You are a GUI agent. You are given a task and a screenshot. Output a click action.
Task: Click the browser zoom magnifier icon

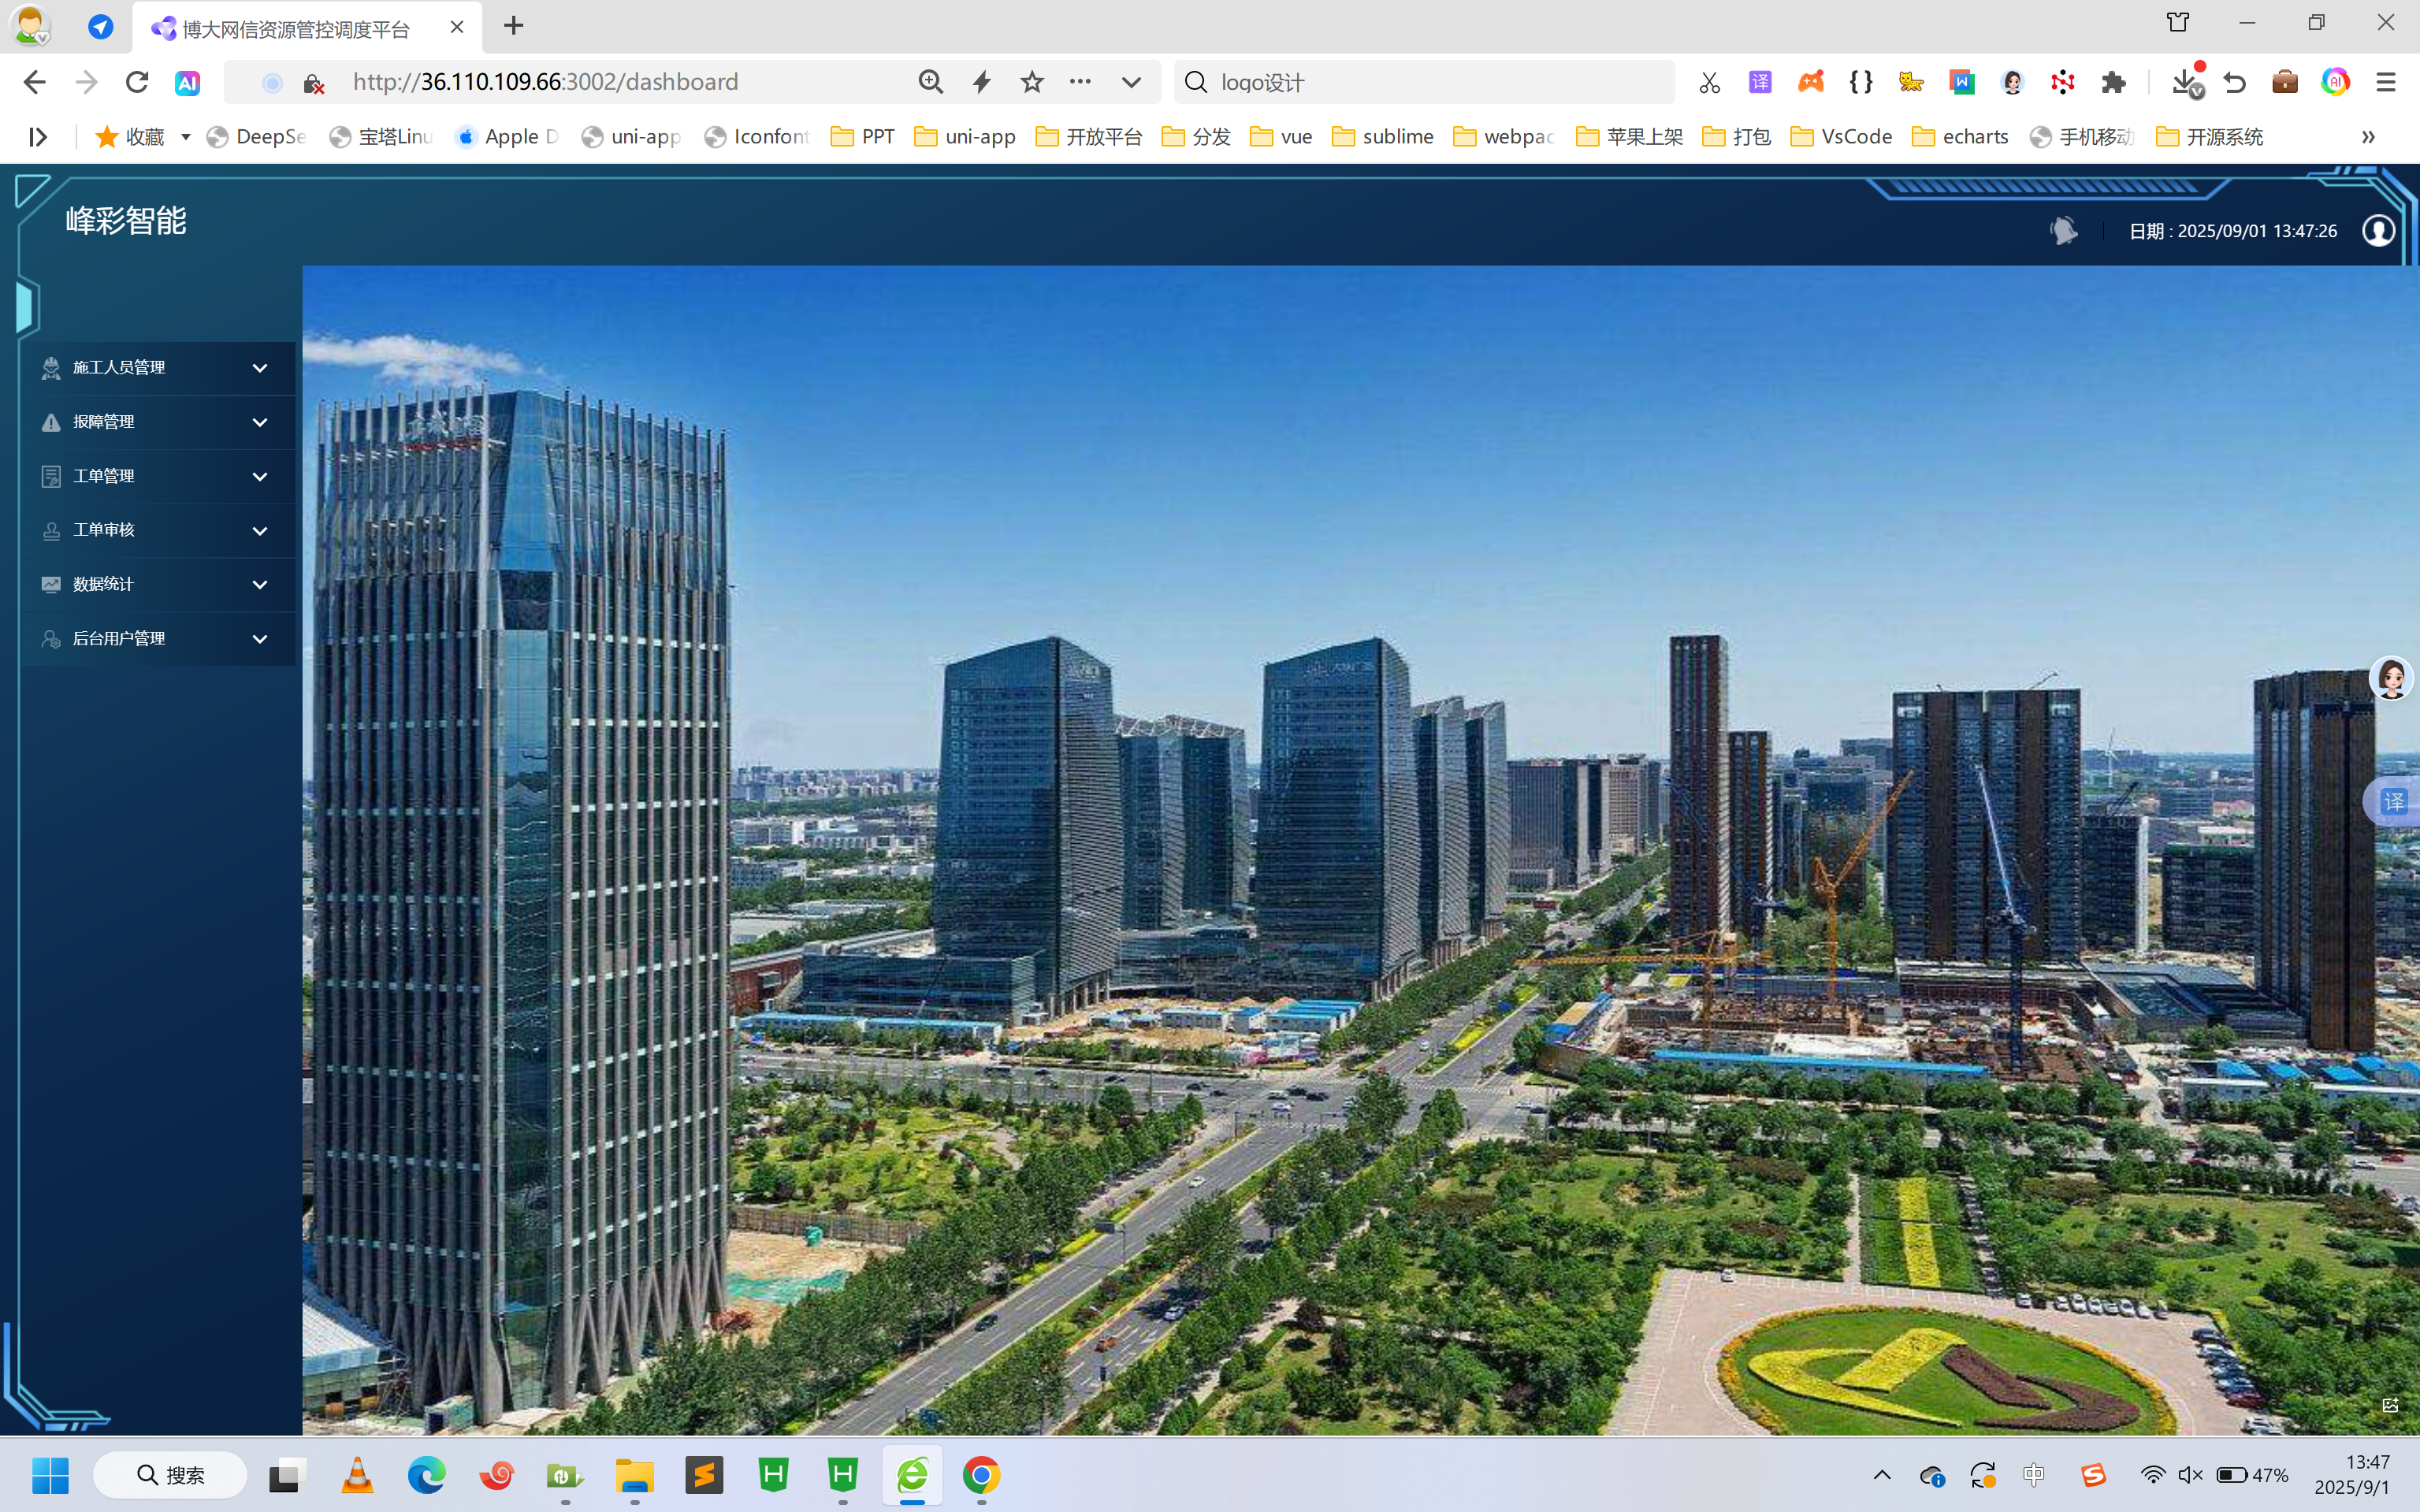930,82
